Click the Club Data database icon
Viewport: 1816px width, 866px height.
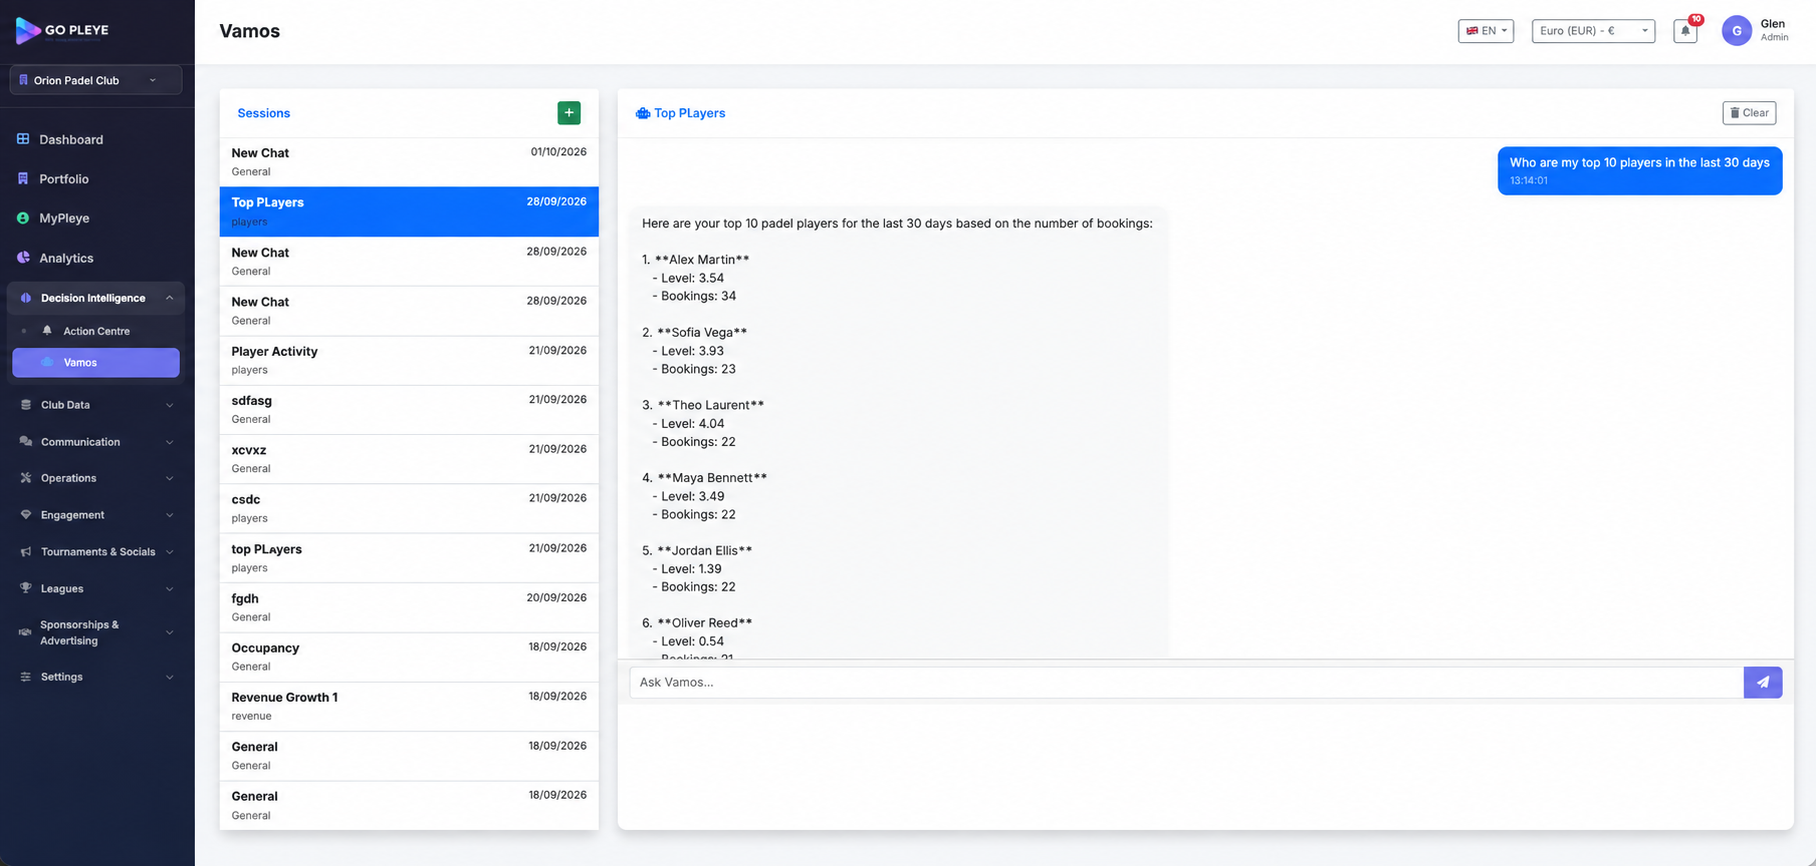(26, 405)
